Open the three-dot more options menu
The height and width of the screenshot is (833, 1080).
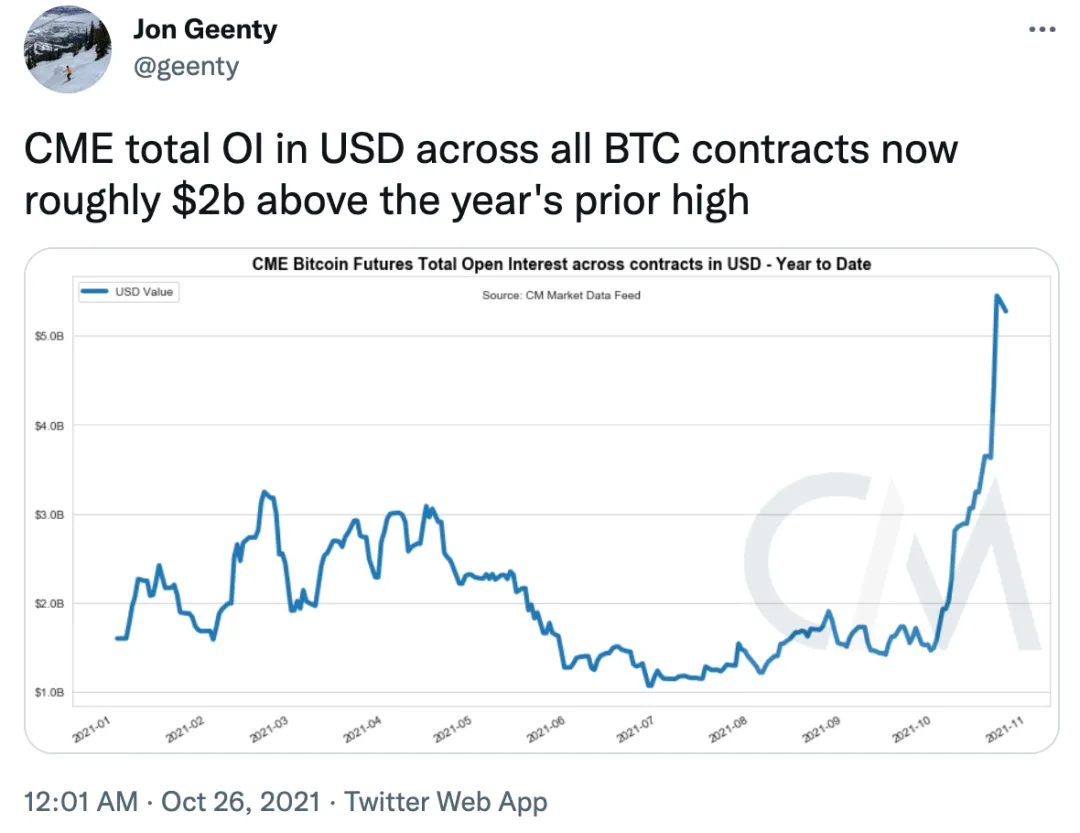tap(1041, 30)
